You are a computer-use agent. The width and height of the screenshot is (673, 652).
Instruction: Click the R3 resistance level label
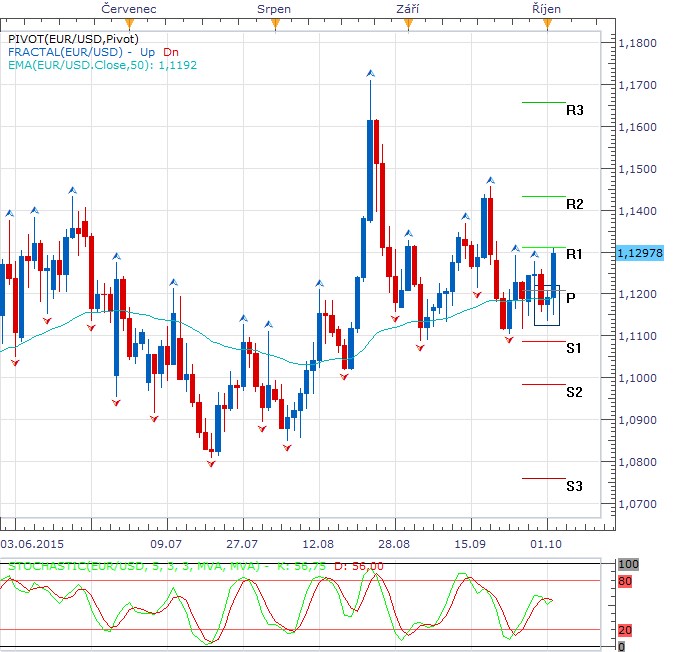(574, 110)
